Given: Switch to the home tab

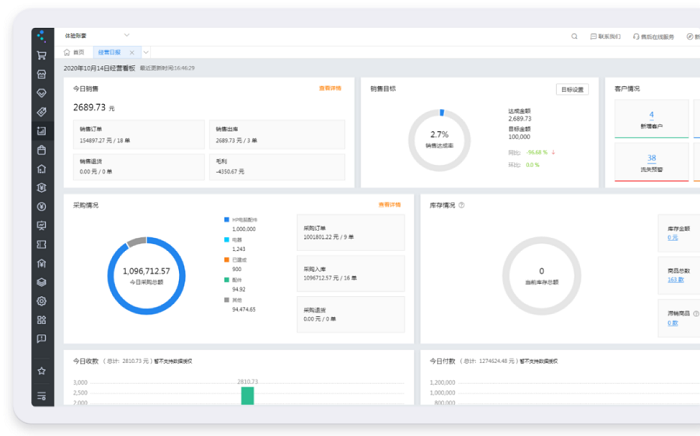Looking at the screenshot, I should tap(74, 53).
